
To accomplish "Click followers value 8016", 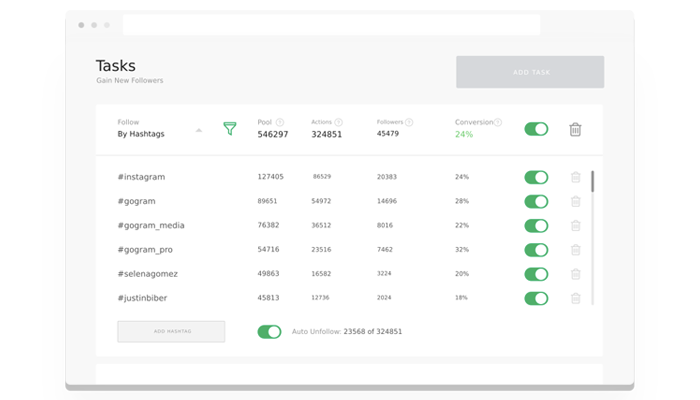I will click(384, 225).
